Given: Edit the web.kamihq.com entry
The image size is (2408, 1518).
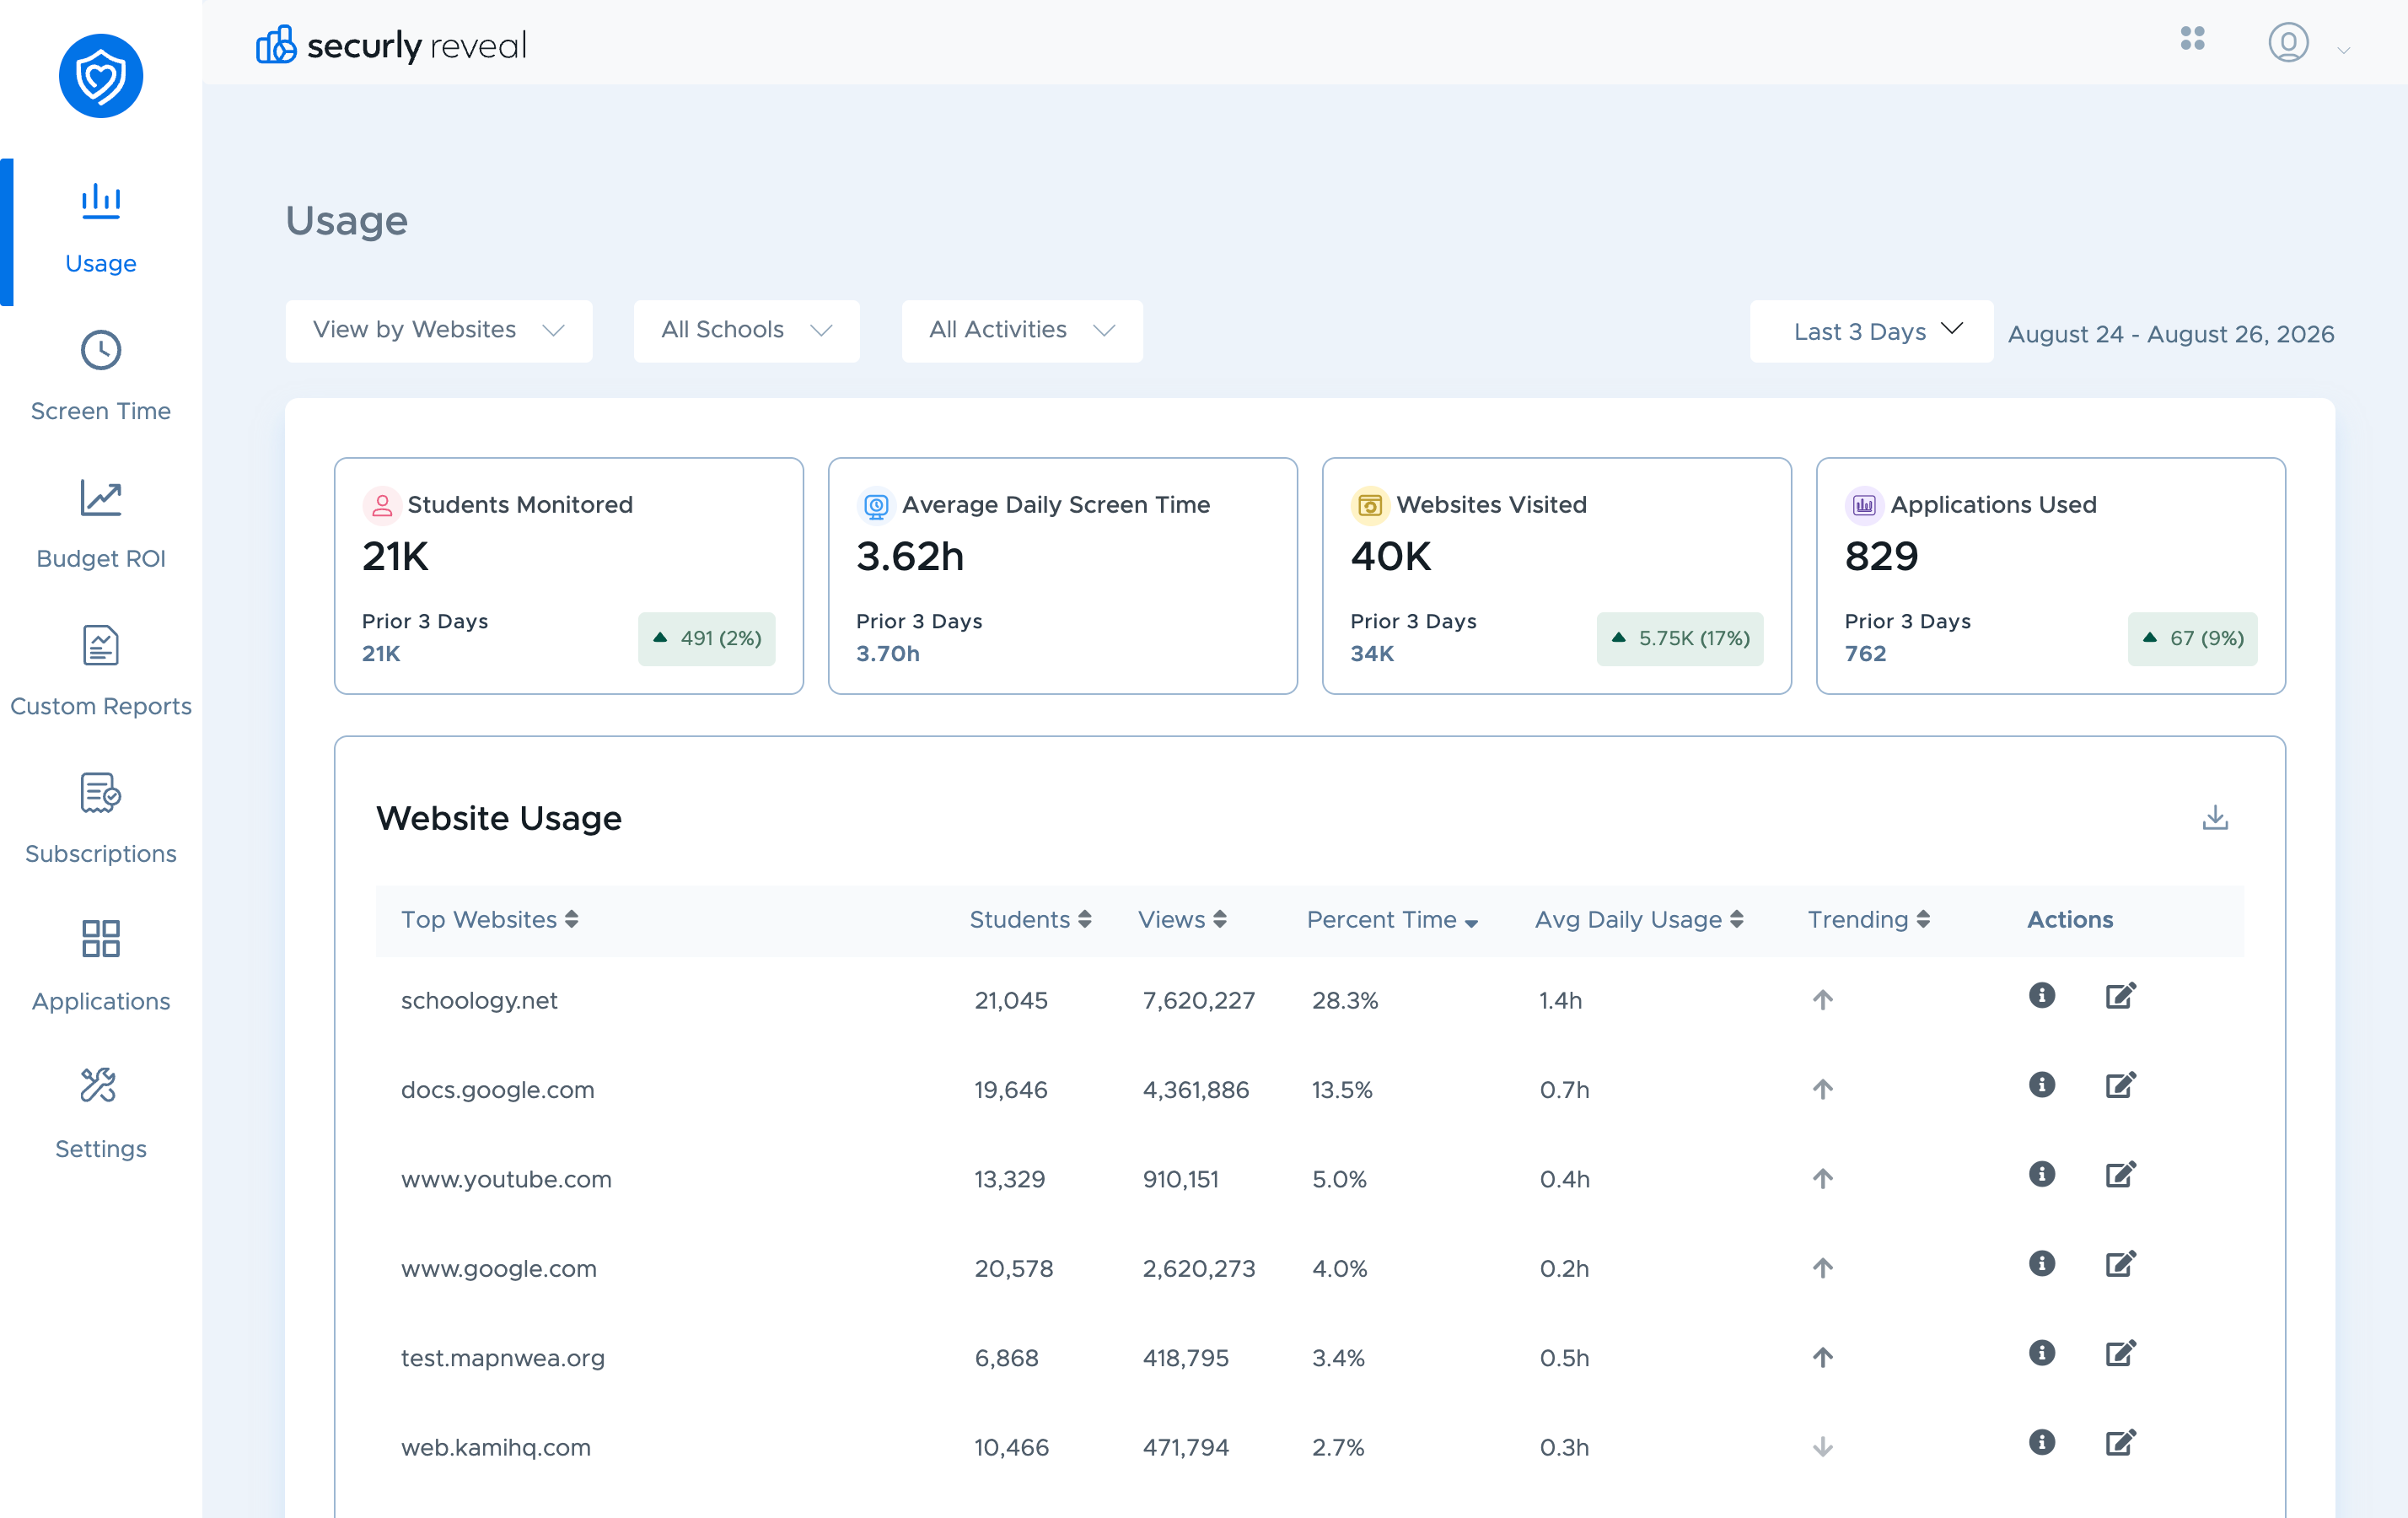Looking at the screenshot, I should [2120, 1442].
